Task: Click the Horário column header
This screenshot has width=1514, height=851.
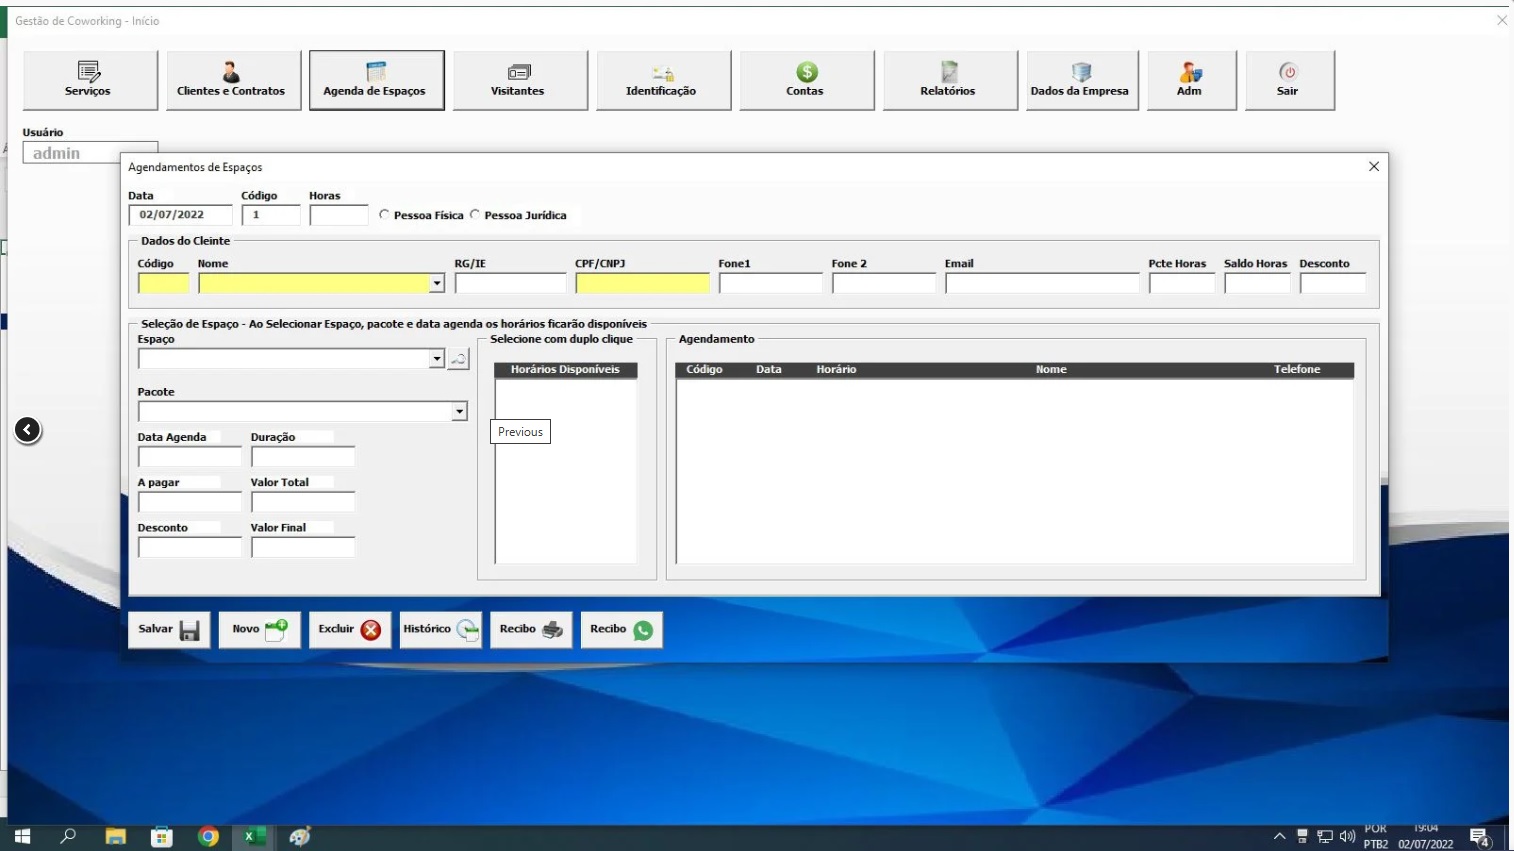Action: tap(836, 370)
